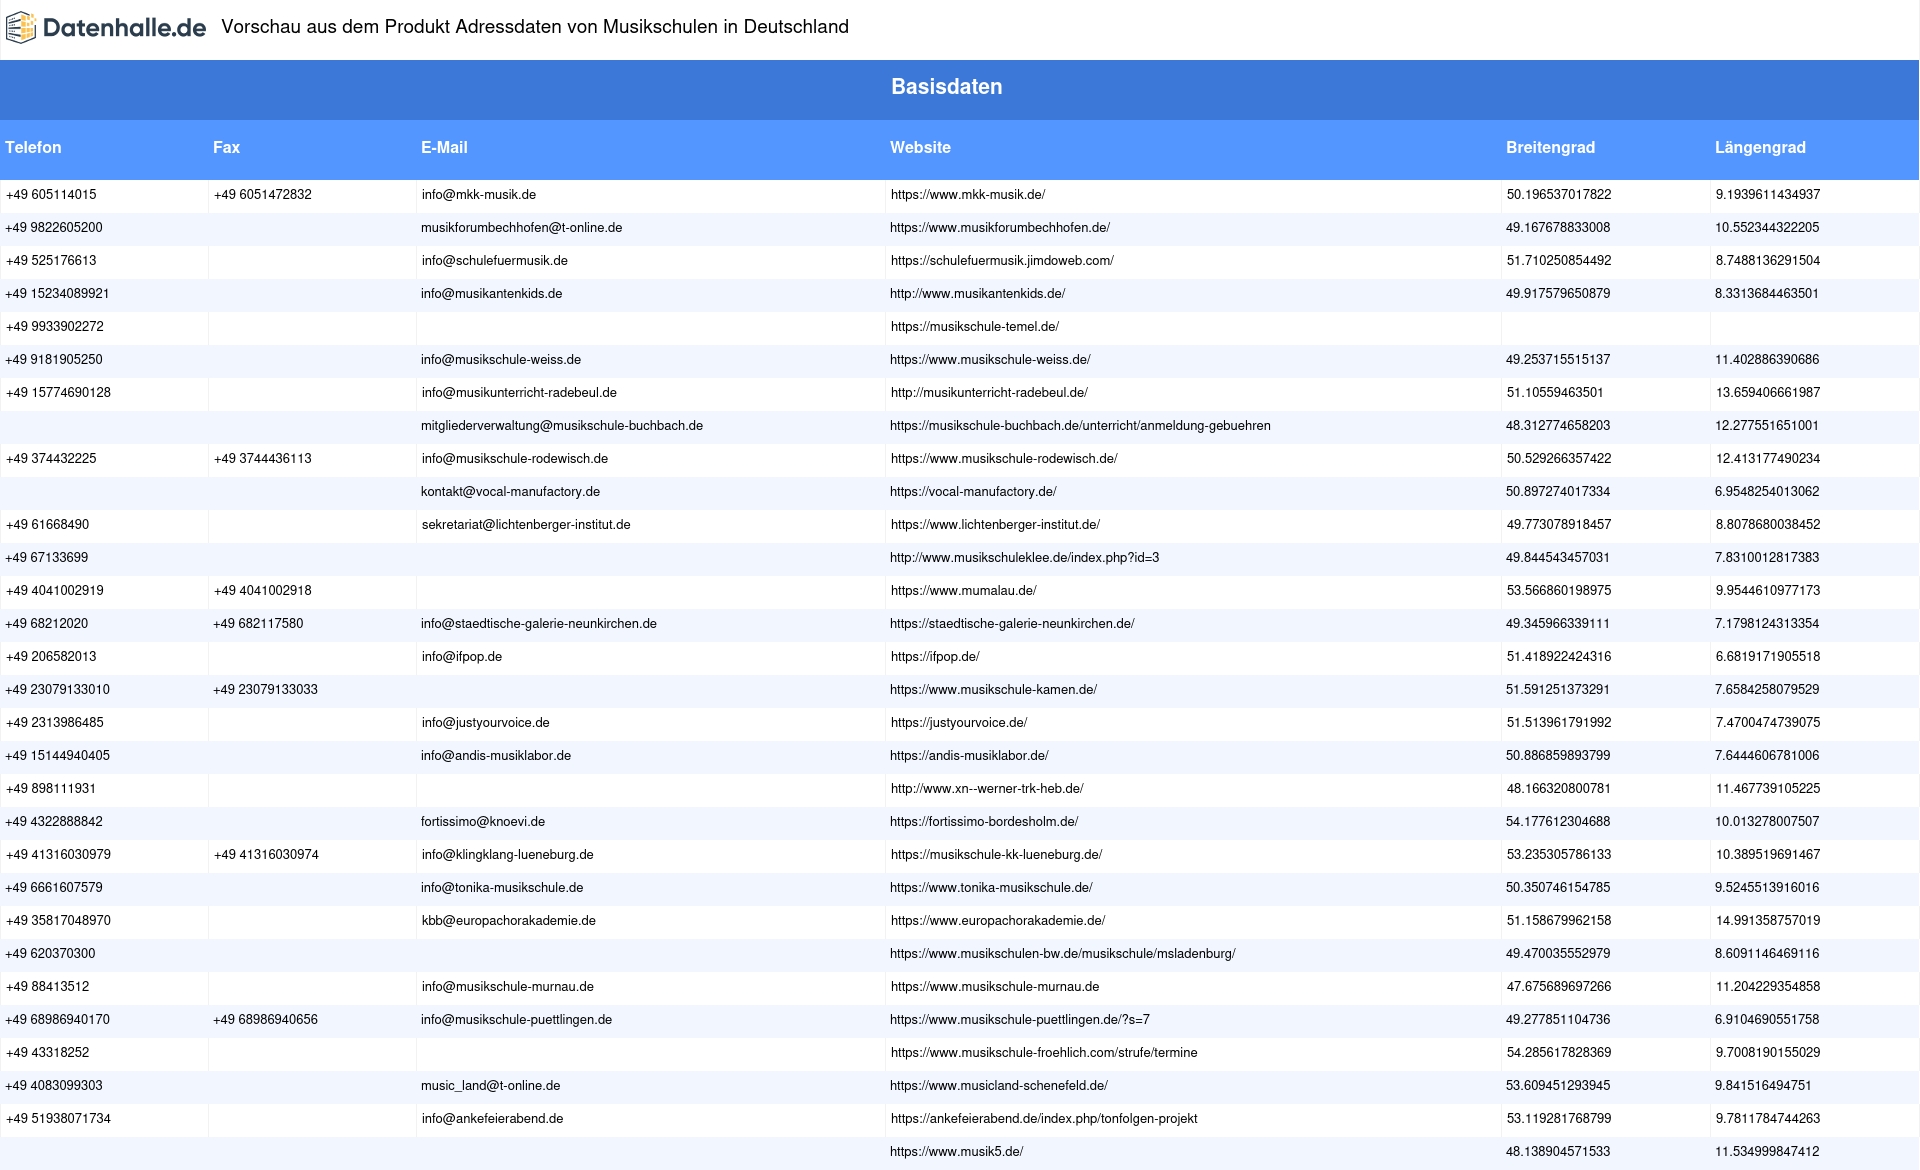Click the email info@musikantenkids.de

[x=491, y=294]
